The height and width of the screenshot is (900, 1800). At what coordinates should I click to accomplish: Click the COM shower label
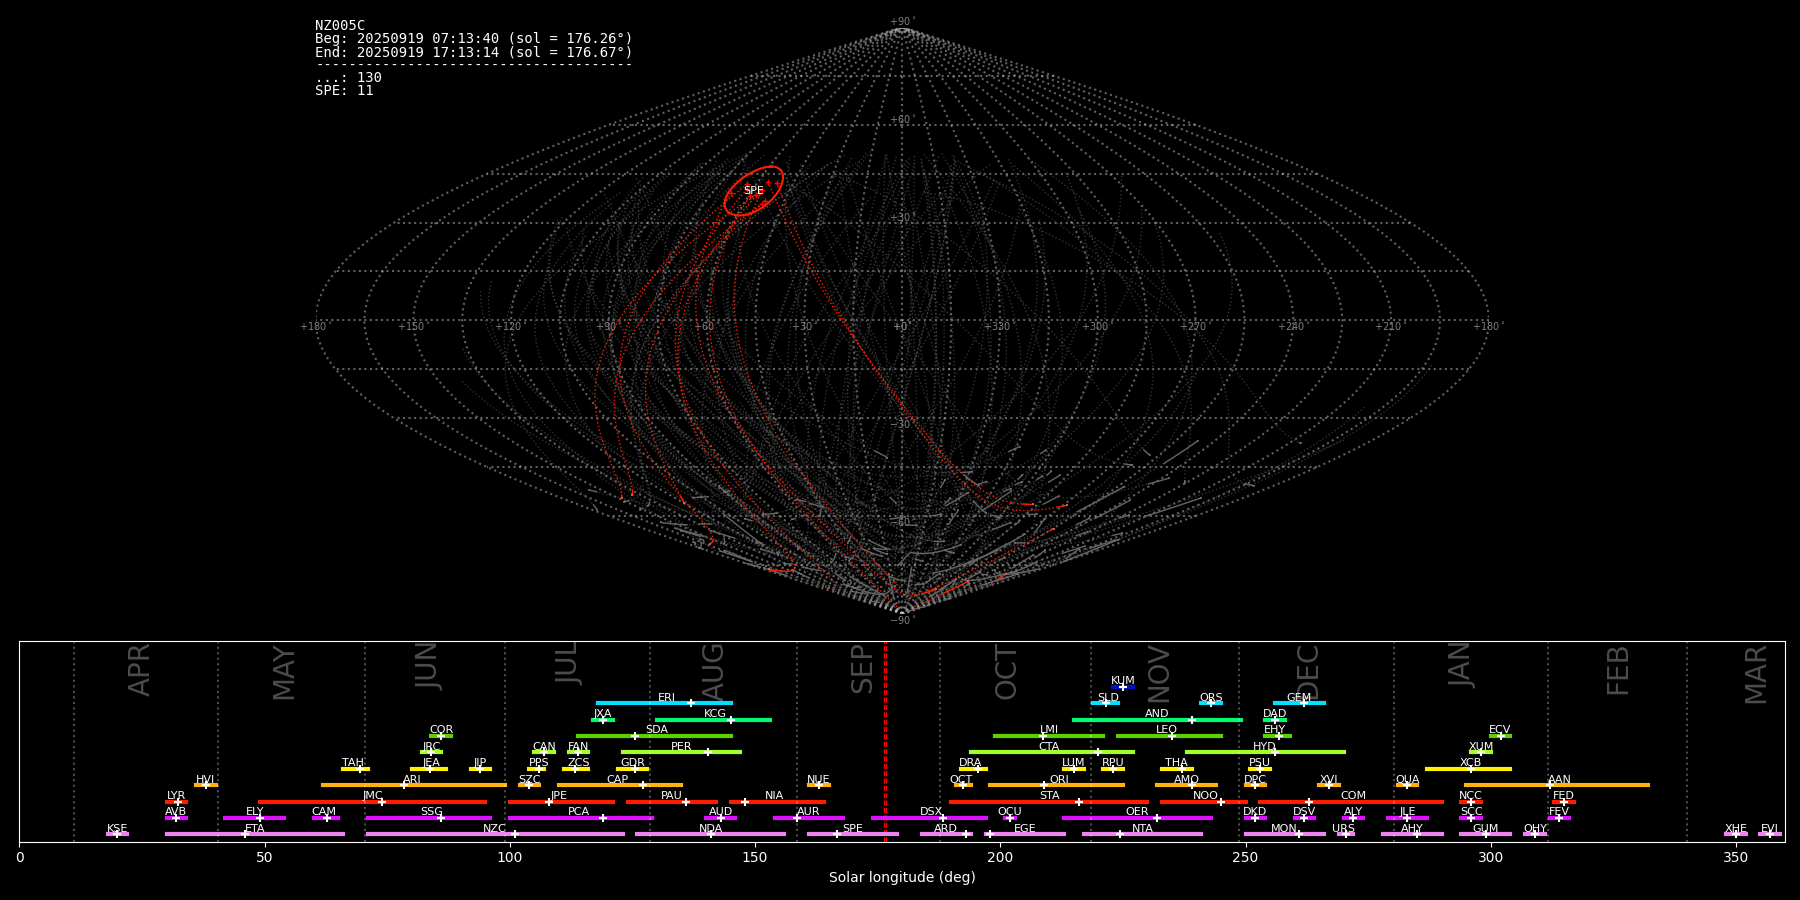click(x=1353, y=796)
